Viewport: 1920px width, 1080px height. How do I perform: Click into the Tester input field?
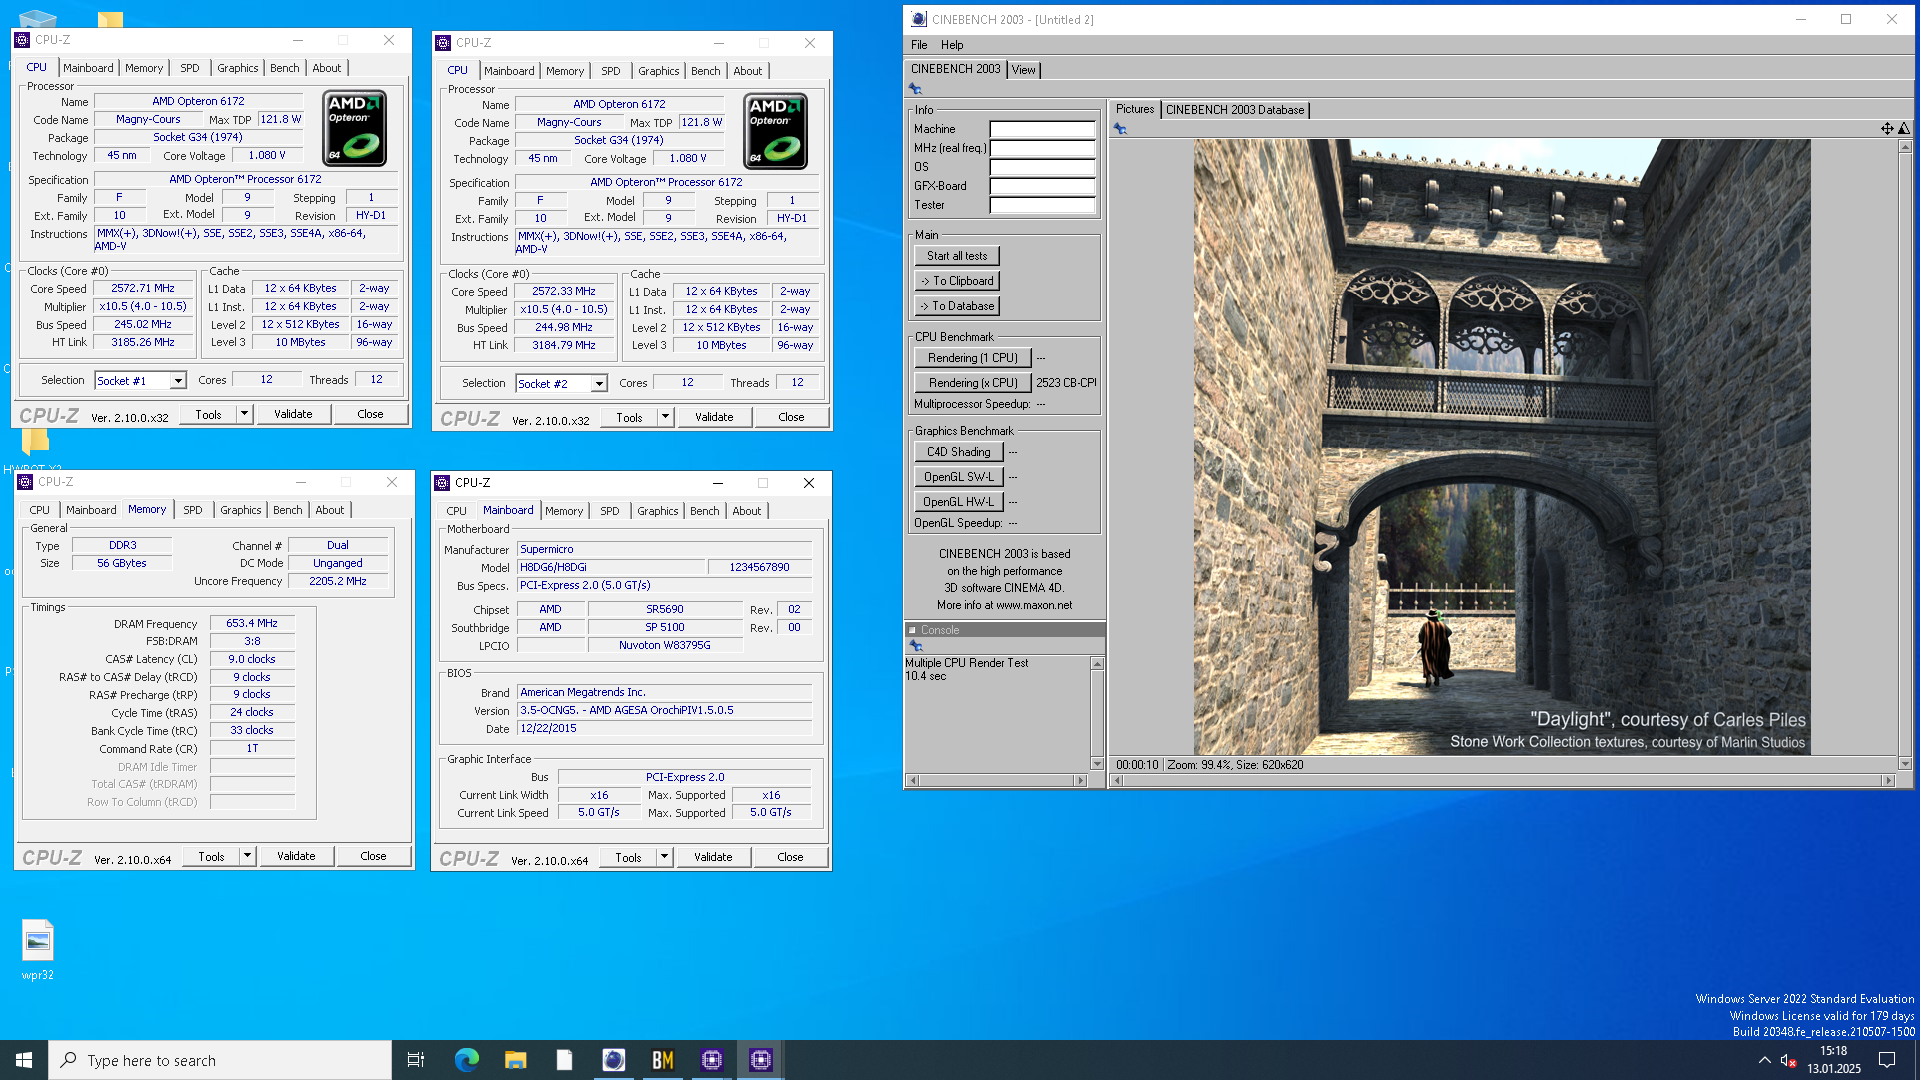(1042, 205)
